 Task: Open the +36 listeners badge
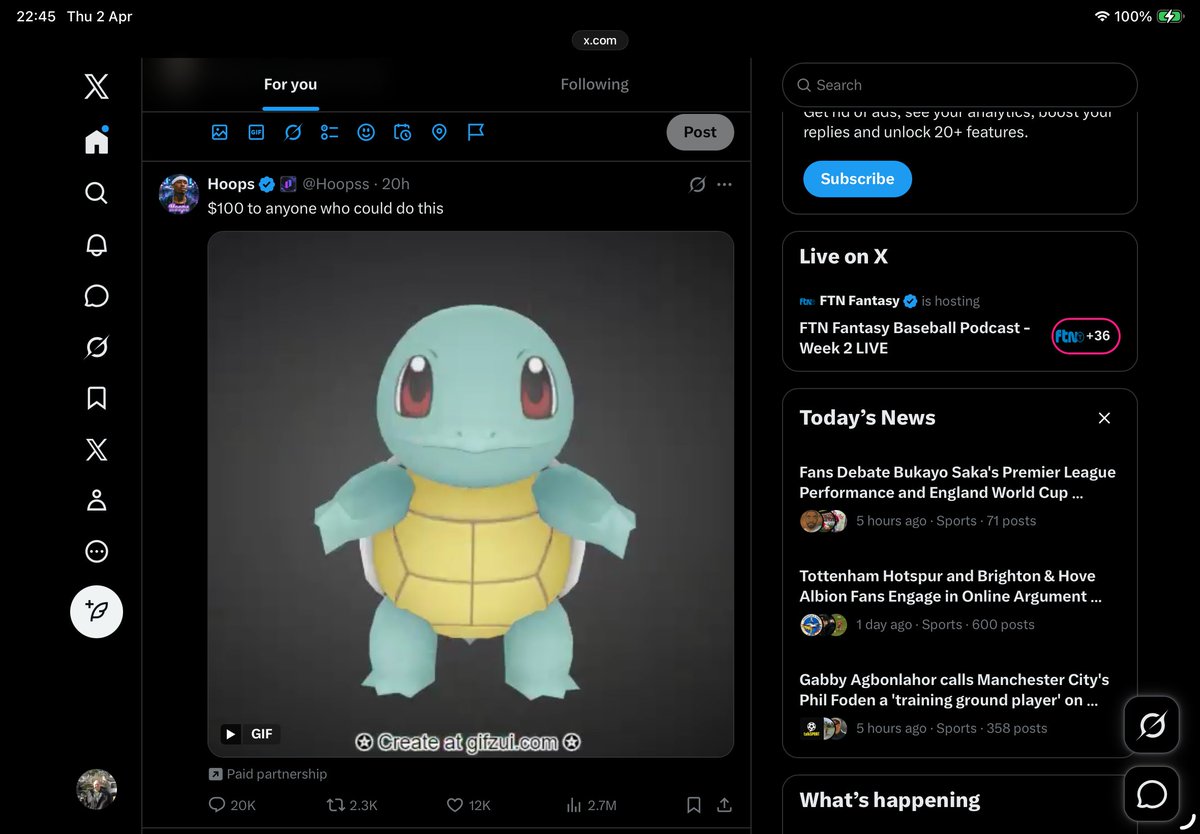1086,336
